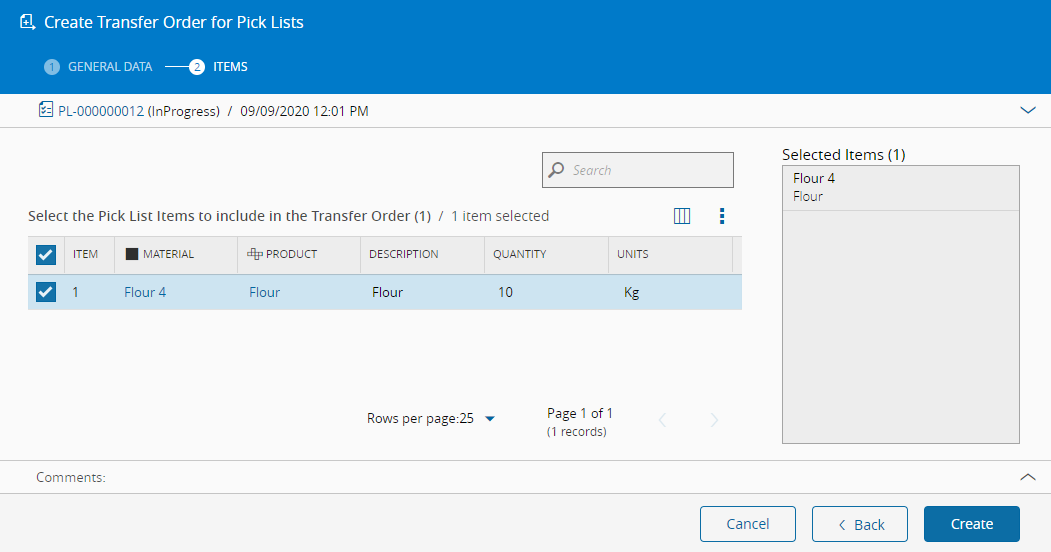The width and height of the screenshot is (1051, 552).
Task: Click the pick list icon beside PL-000000012
Action: tap(45, 111)
